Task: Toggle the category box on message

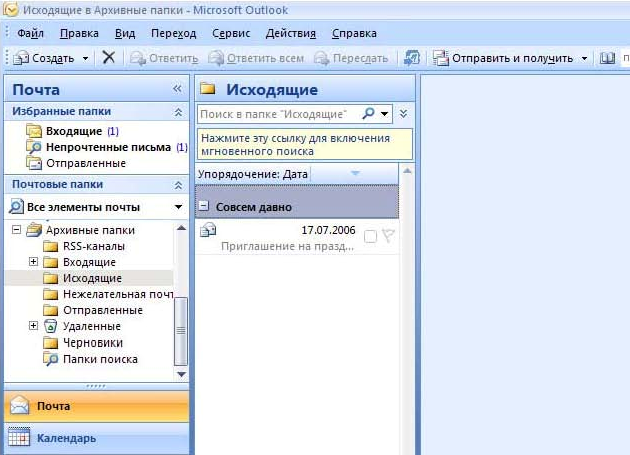Action: coord(370,237)
